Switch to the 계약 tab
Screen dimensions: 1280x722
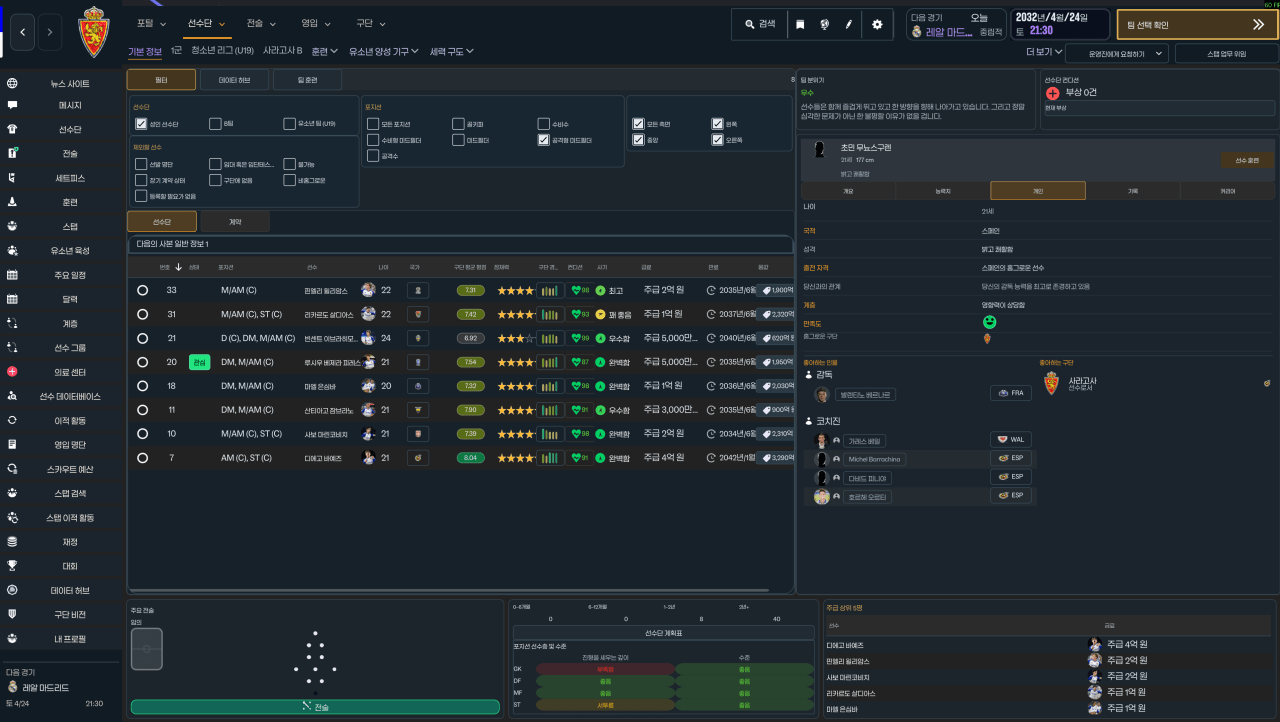[x=235, y=222]
